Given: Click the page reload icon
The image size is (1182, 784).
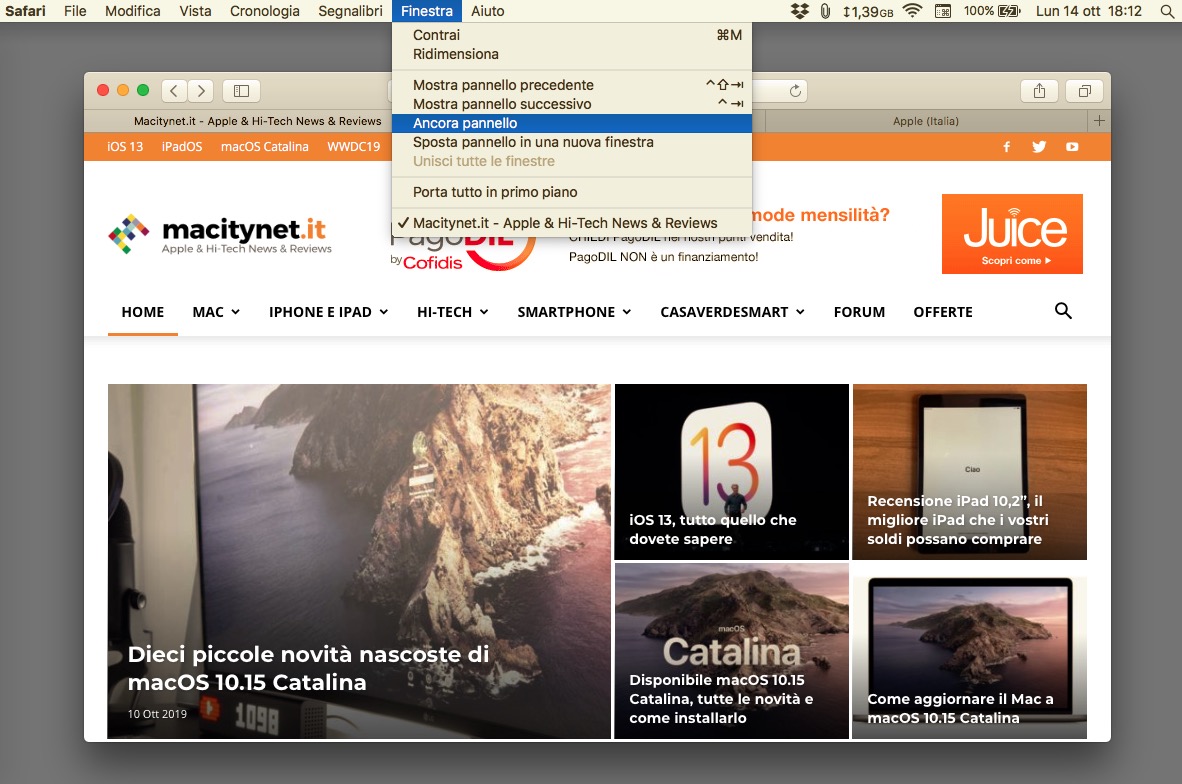Looking at the screenshot, I should [795, 91].
